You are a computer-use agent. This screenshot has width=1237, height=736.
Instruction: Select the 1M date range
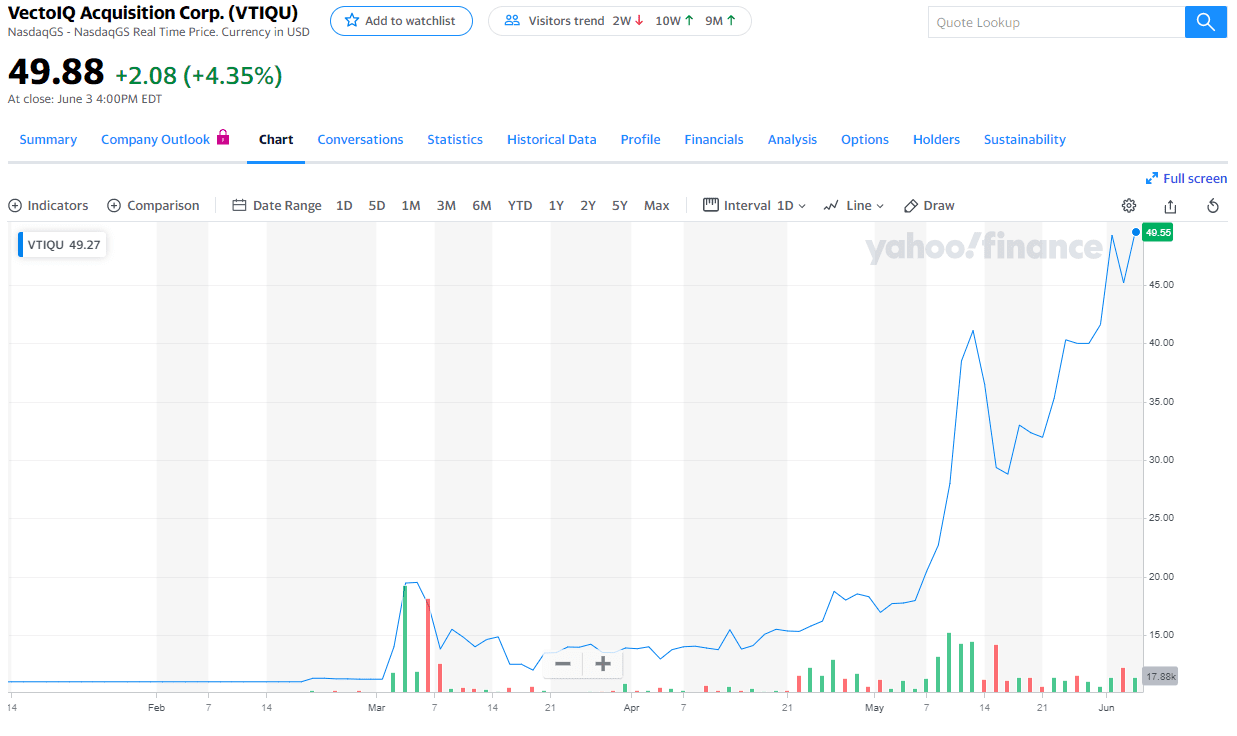click(x=411, y=206)
